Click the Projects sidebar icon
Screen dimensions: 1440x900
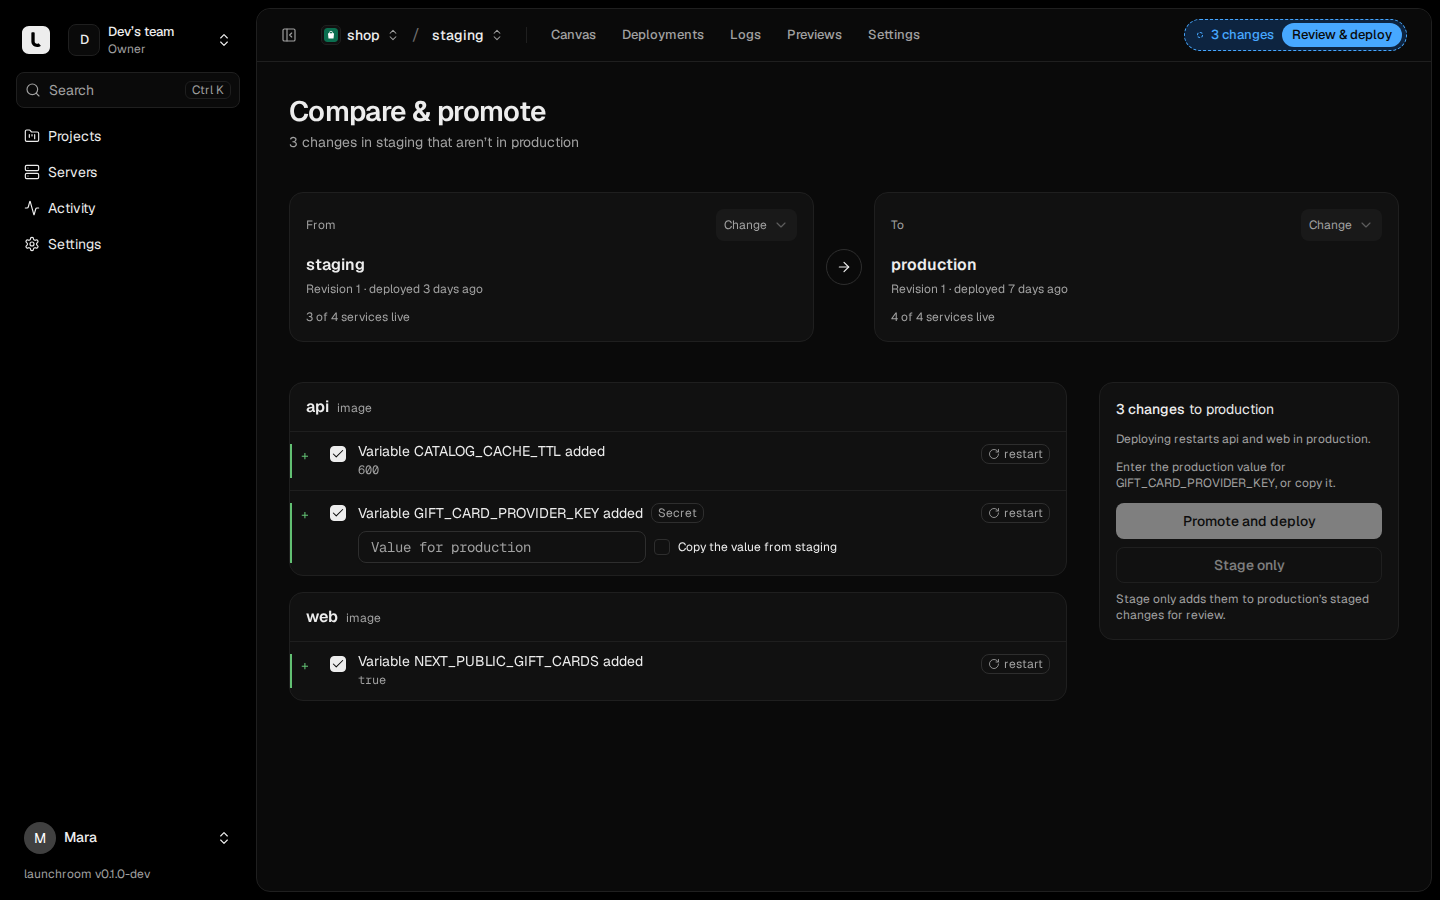click(32, 136)
